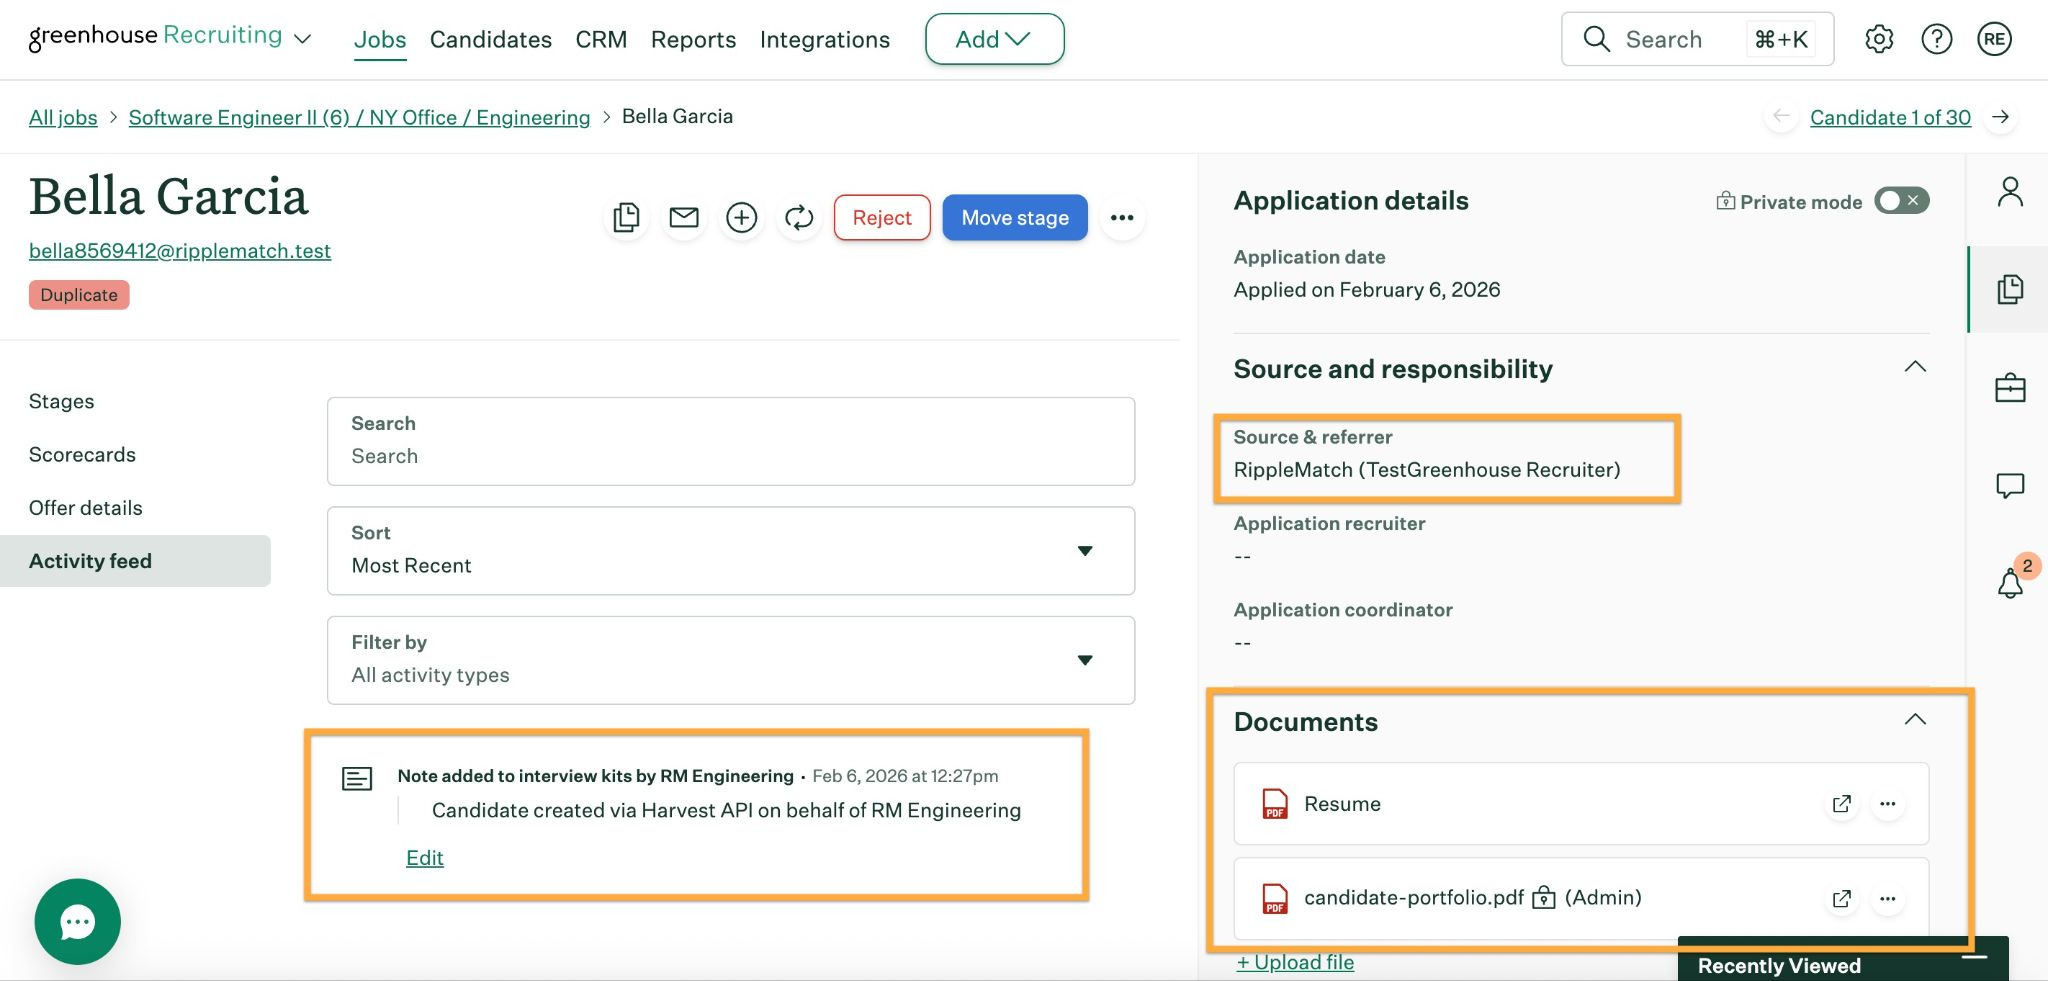Open the Sort Most Recent dropdown
This screenshot has width=2048, height=981.
point(731,551)
